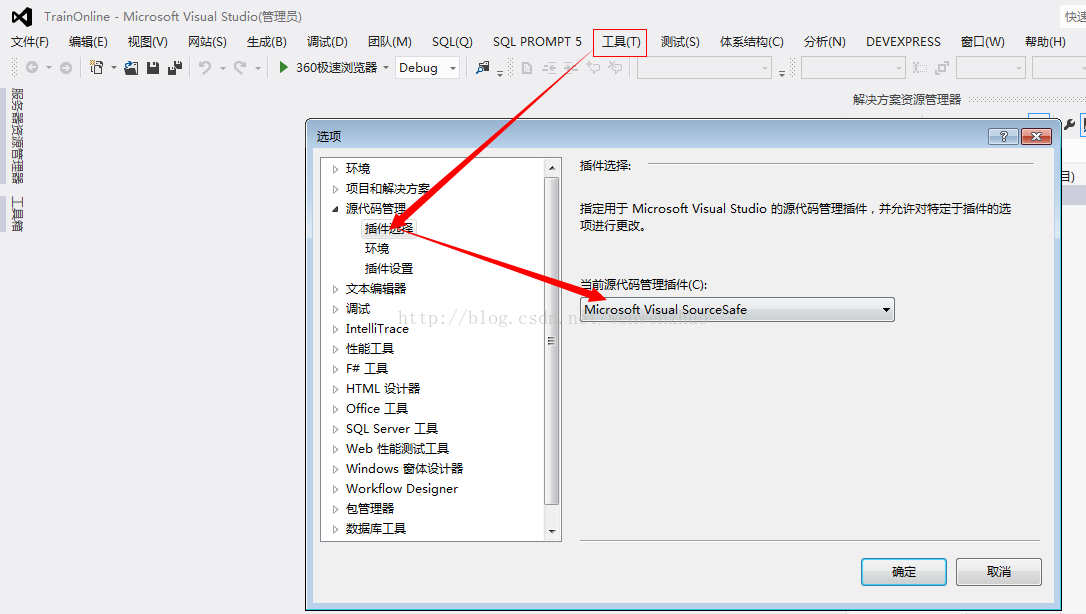Viewport: 1086px width, 614px height.
Task: Open the 工具箱 side tab
Action: coord(17,214)
